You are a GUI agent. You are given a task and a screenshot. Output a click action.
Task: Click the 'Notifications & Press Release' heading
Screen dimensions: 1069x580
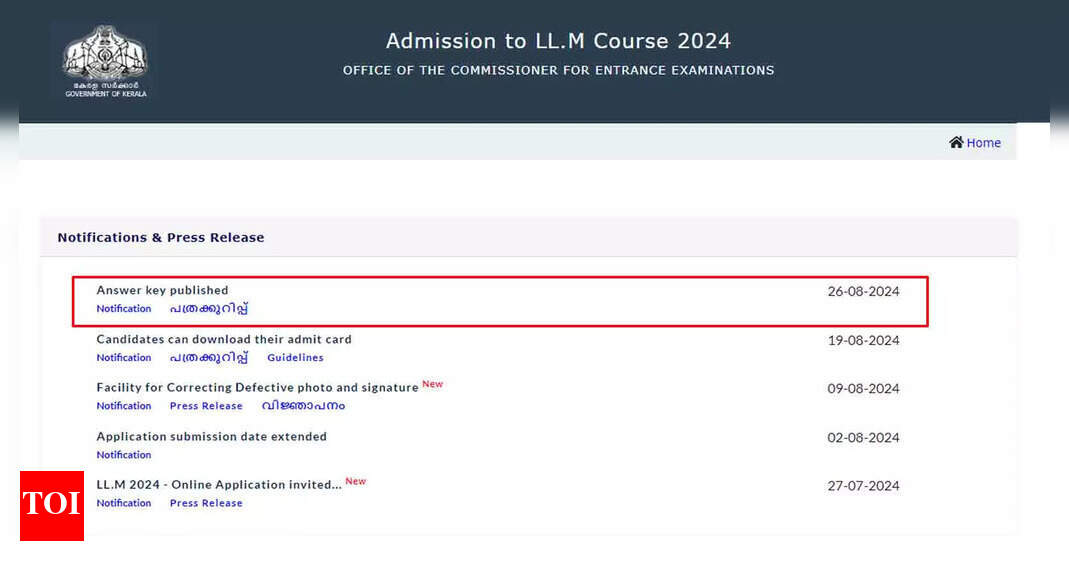click(161, 238)
